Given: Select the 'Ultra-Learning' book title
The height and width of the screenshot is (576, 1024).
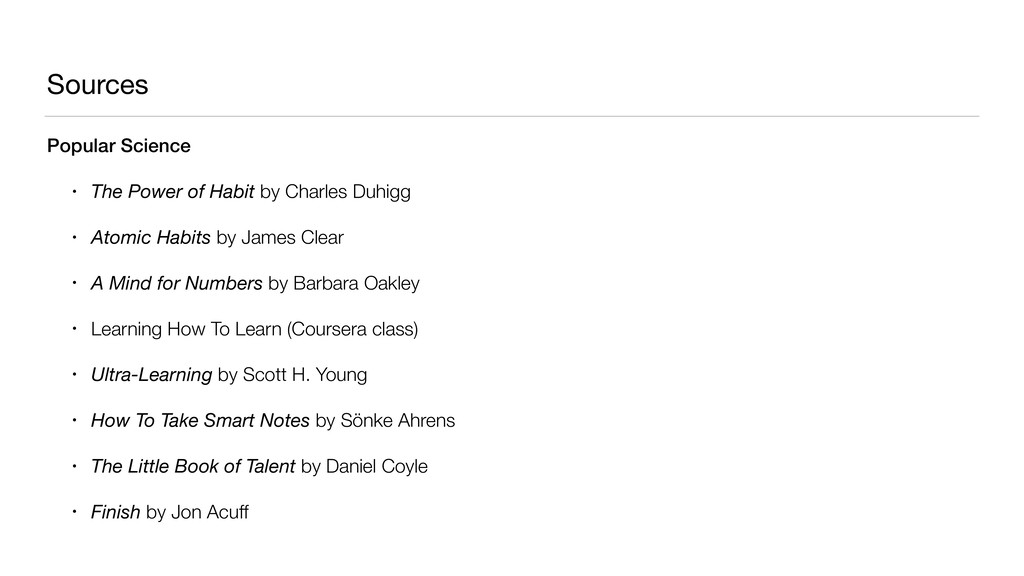Looking at the screenshot, I should click(151, 375).
